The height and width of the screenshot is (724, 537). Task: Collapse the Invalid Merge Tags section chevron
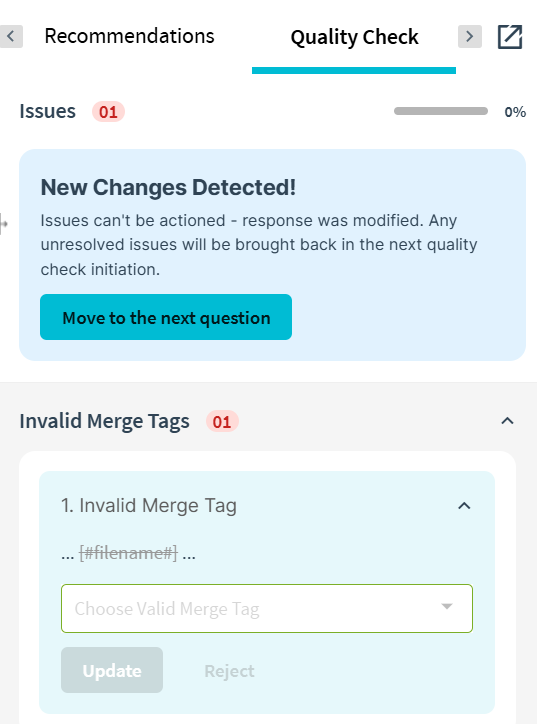(x=507, y=421)
